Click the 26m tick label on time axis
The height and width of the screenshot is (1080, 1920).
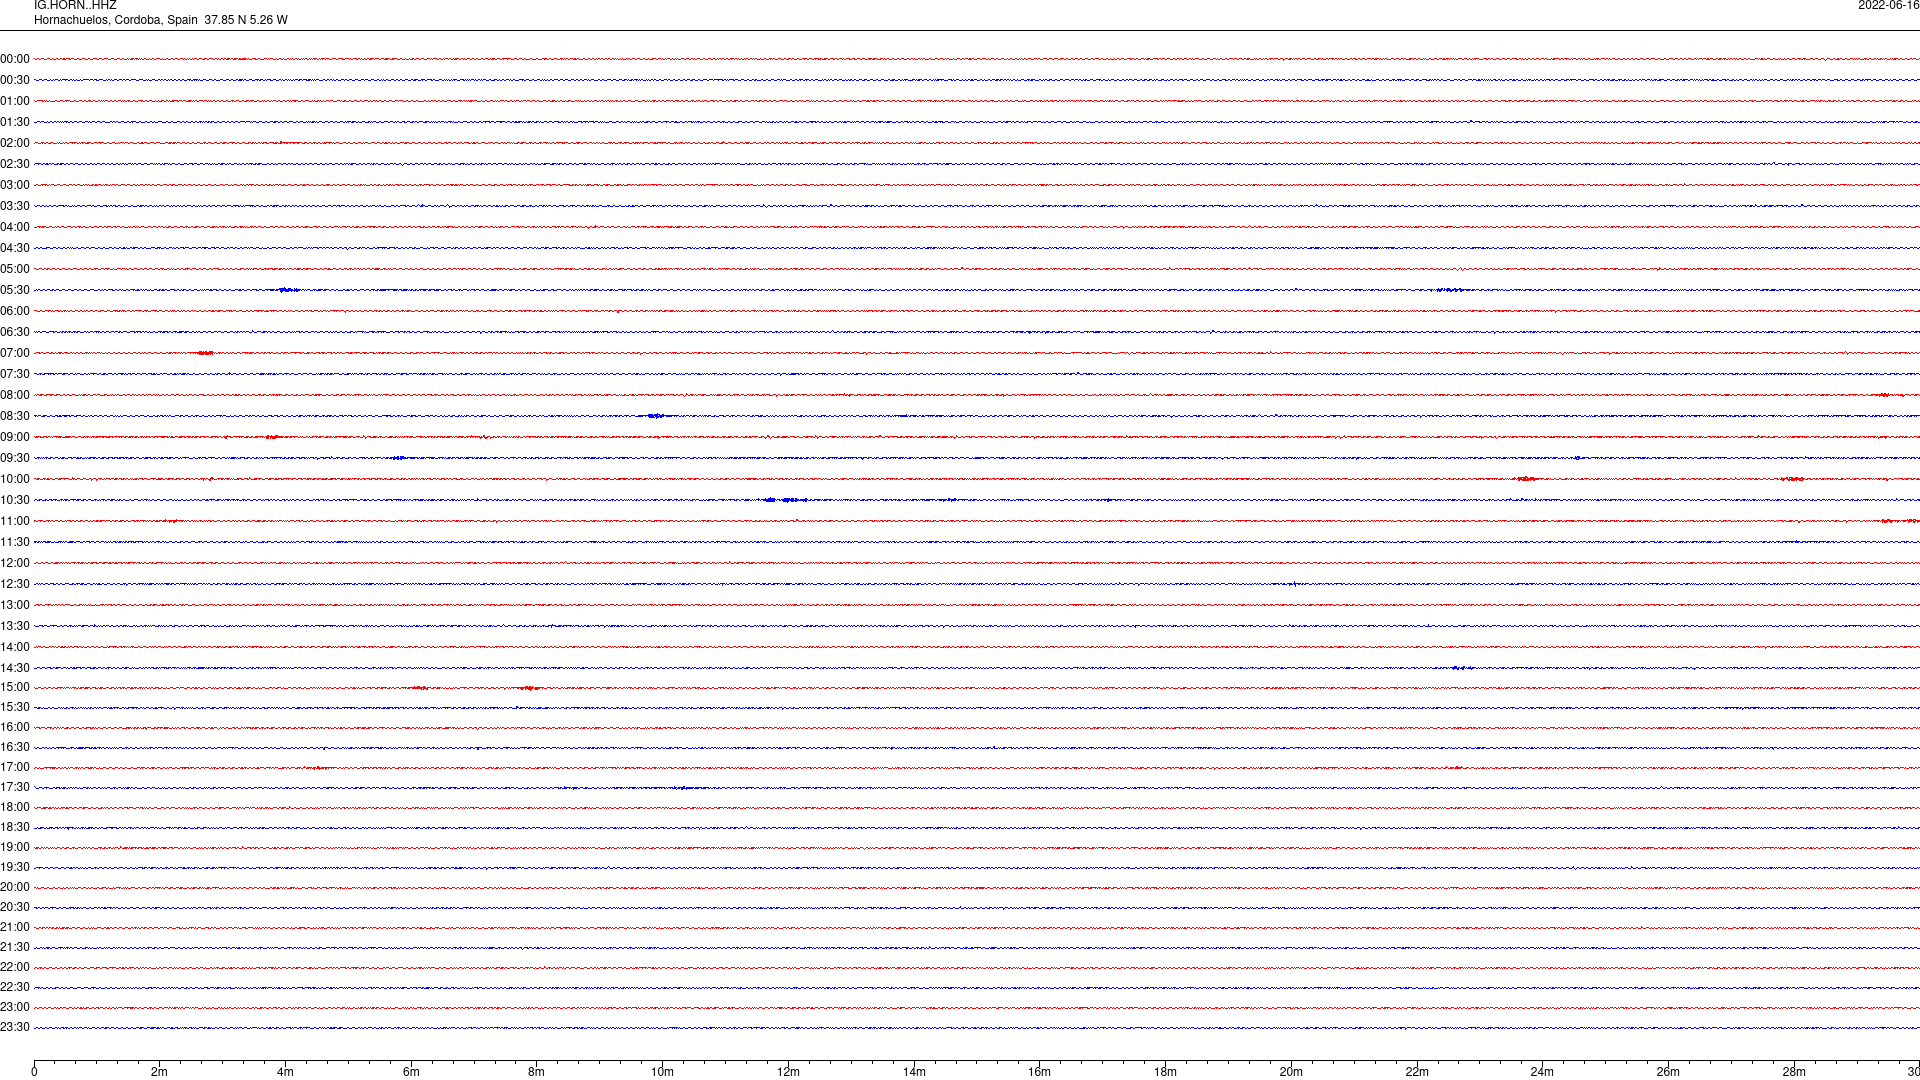tap(1668, 1072)
